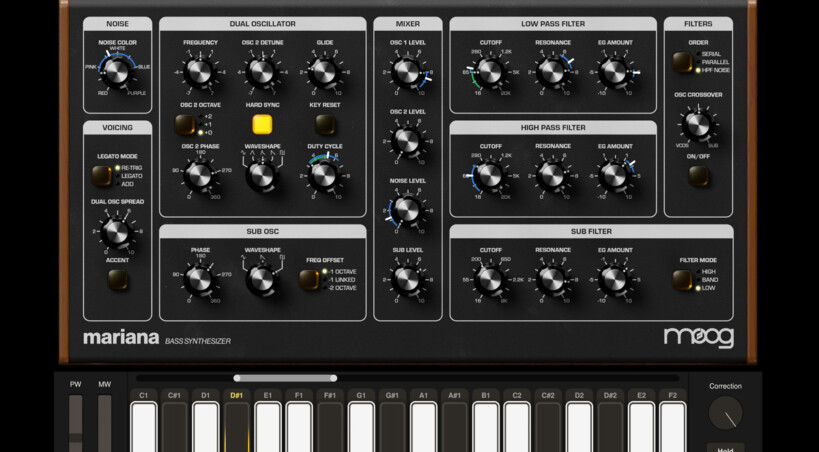
Task: Play the F#1 black key
Action: 330,426
